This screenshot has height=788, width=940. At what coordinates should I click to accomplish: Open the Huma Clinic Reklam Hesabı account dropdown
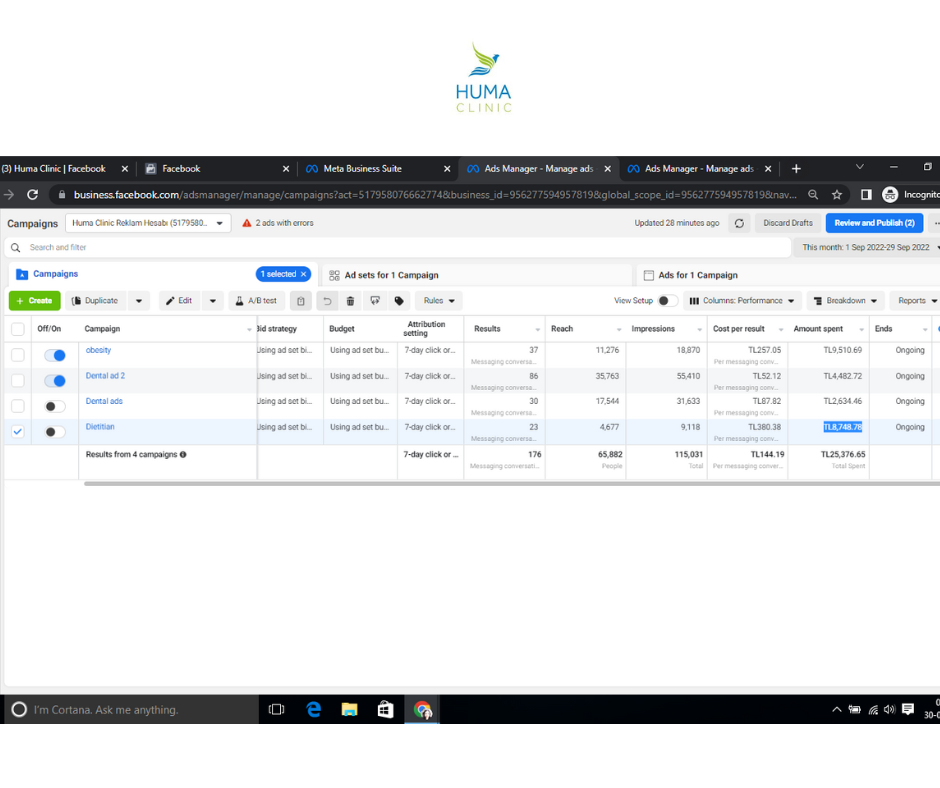(x=148, y=223)
